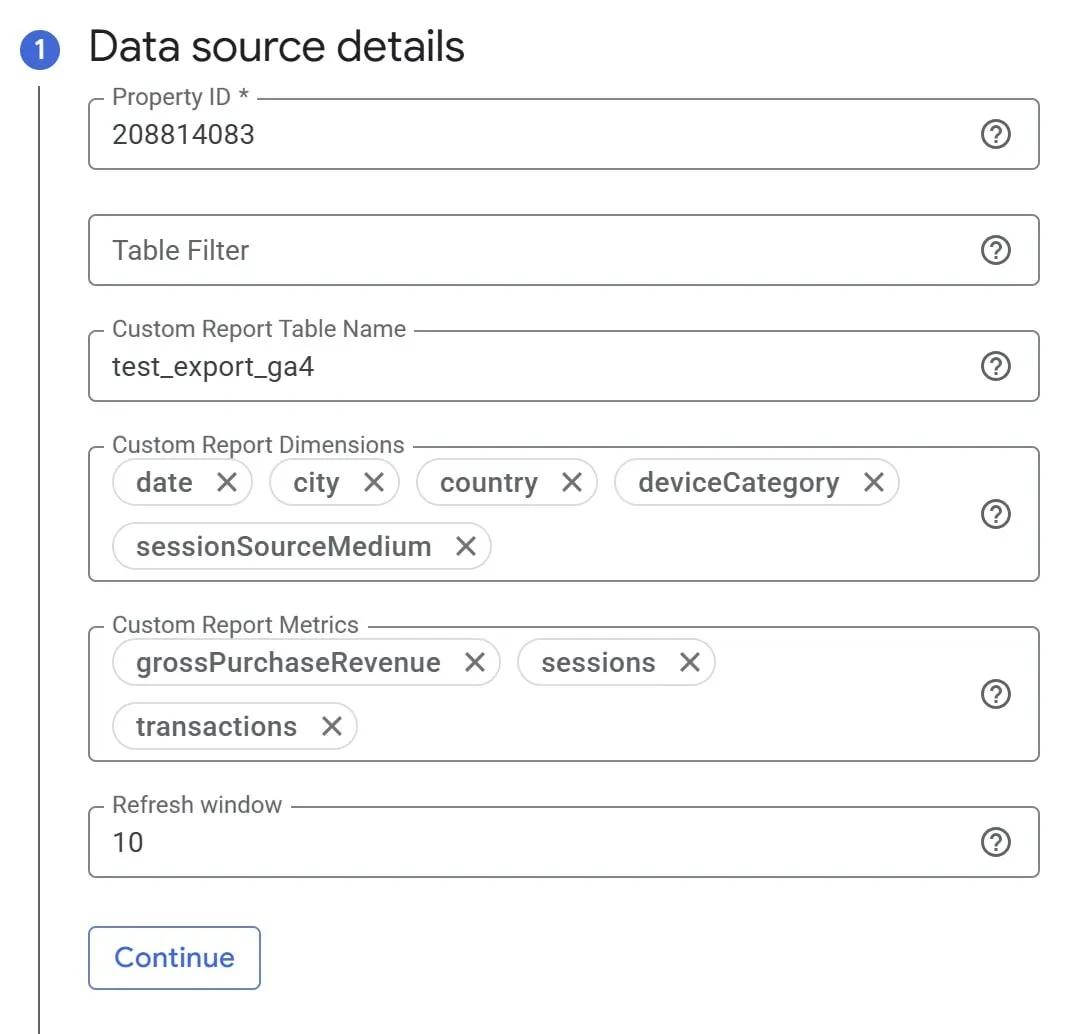
Task: Click the Property ID help icon
Action: 995,135
